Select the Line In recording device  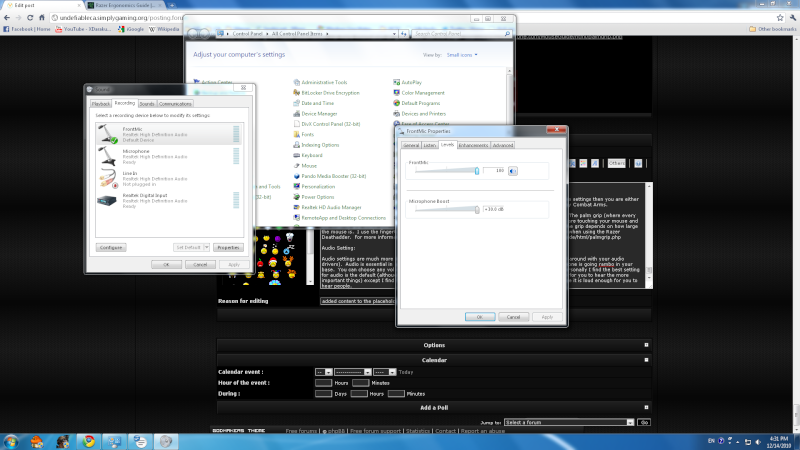coord(169,179)
